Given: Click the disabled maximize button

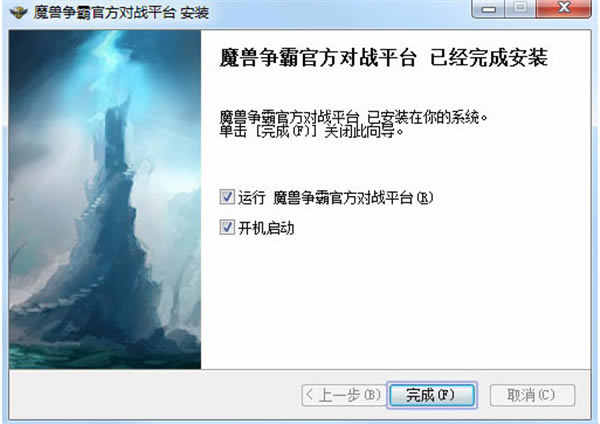Looking at the screenshot, I should (520, 8).
